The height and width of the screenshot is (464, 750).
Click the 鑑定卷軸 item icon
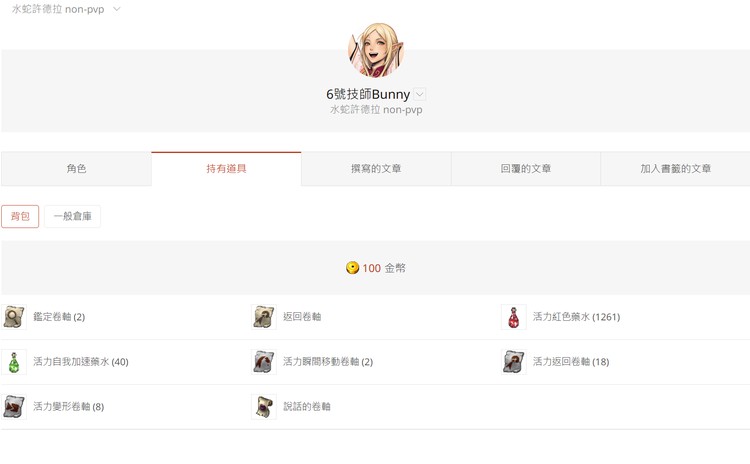[x=14, y=317]
